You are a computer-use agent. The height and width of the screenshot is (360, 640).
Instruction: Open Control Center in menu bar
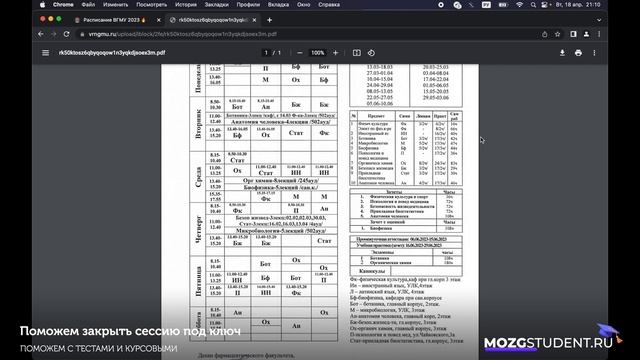545,5
